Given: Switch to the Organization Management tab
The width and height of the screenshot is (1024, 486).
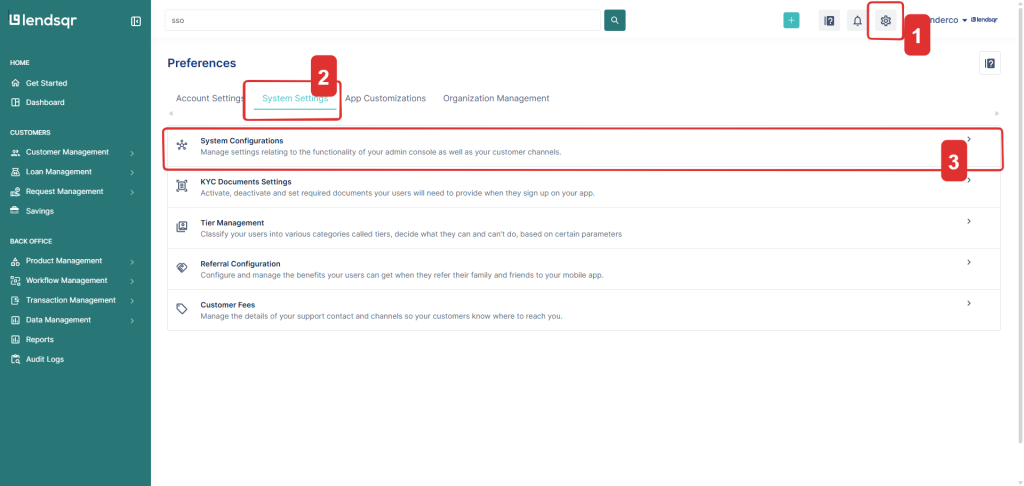Looking at the screenshot, I should point(496,99).
